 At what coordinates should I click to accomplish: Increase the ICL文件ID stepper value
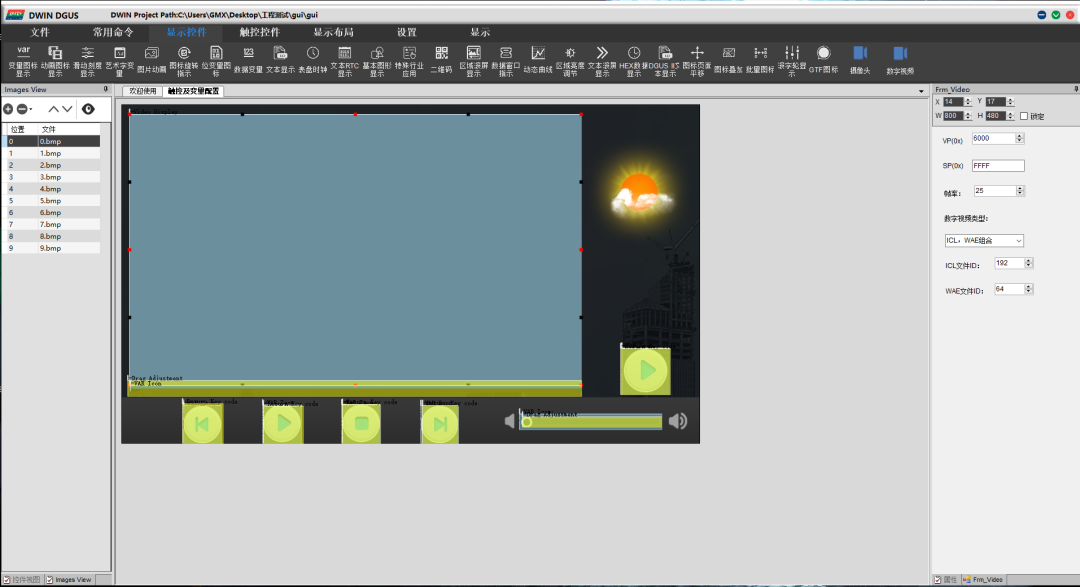point(1028,260)
